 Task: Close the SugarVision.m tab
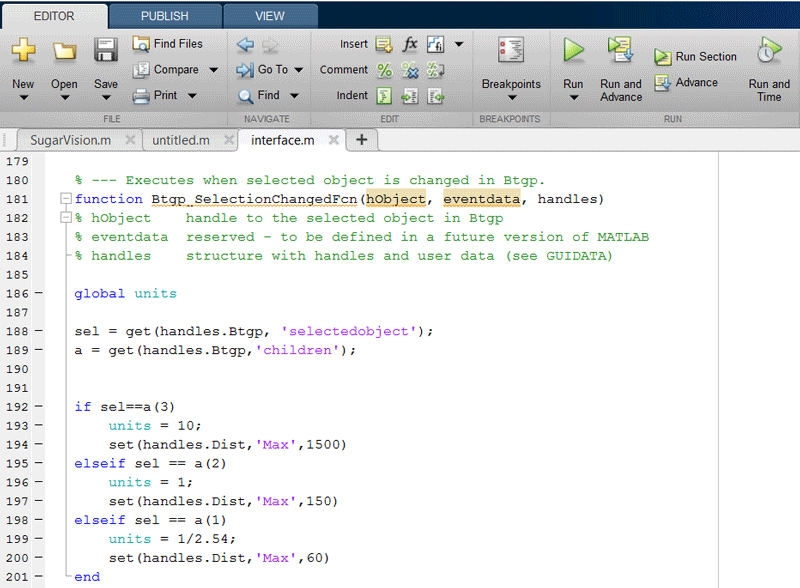(x=130, y=139)
